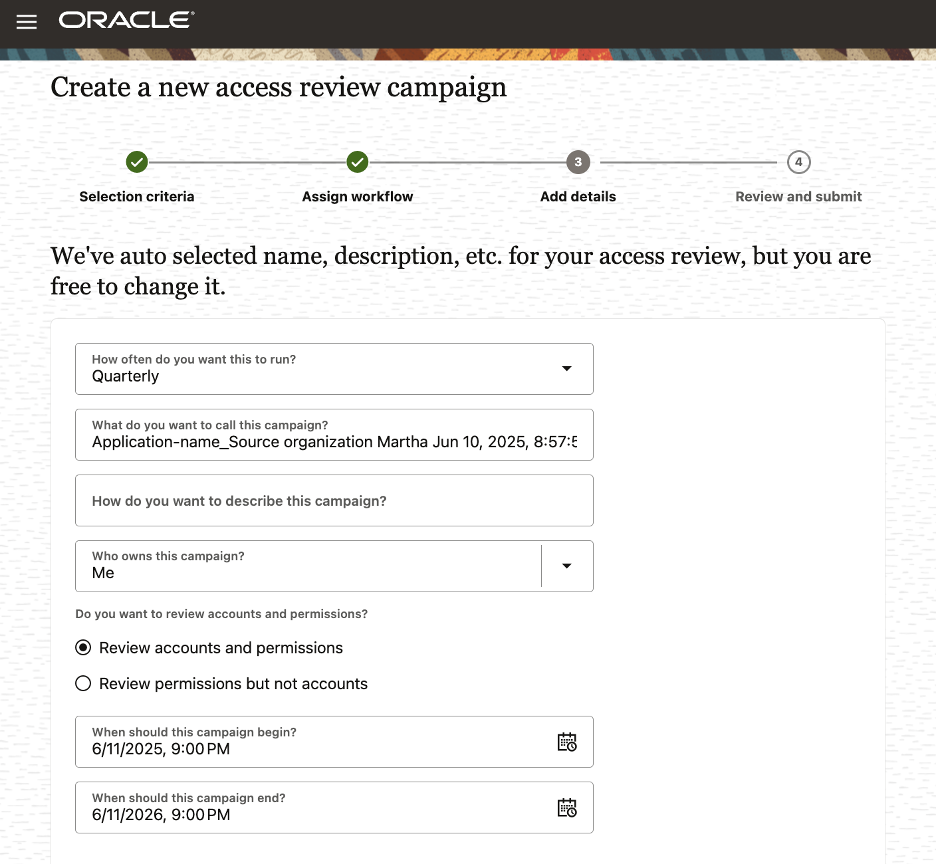The image size is (936, 864).
Task: Open the campaign frequency dropdown showing Quarterly
Action: [335, 369]
